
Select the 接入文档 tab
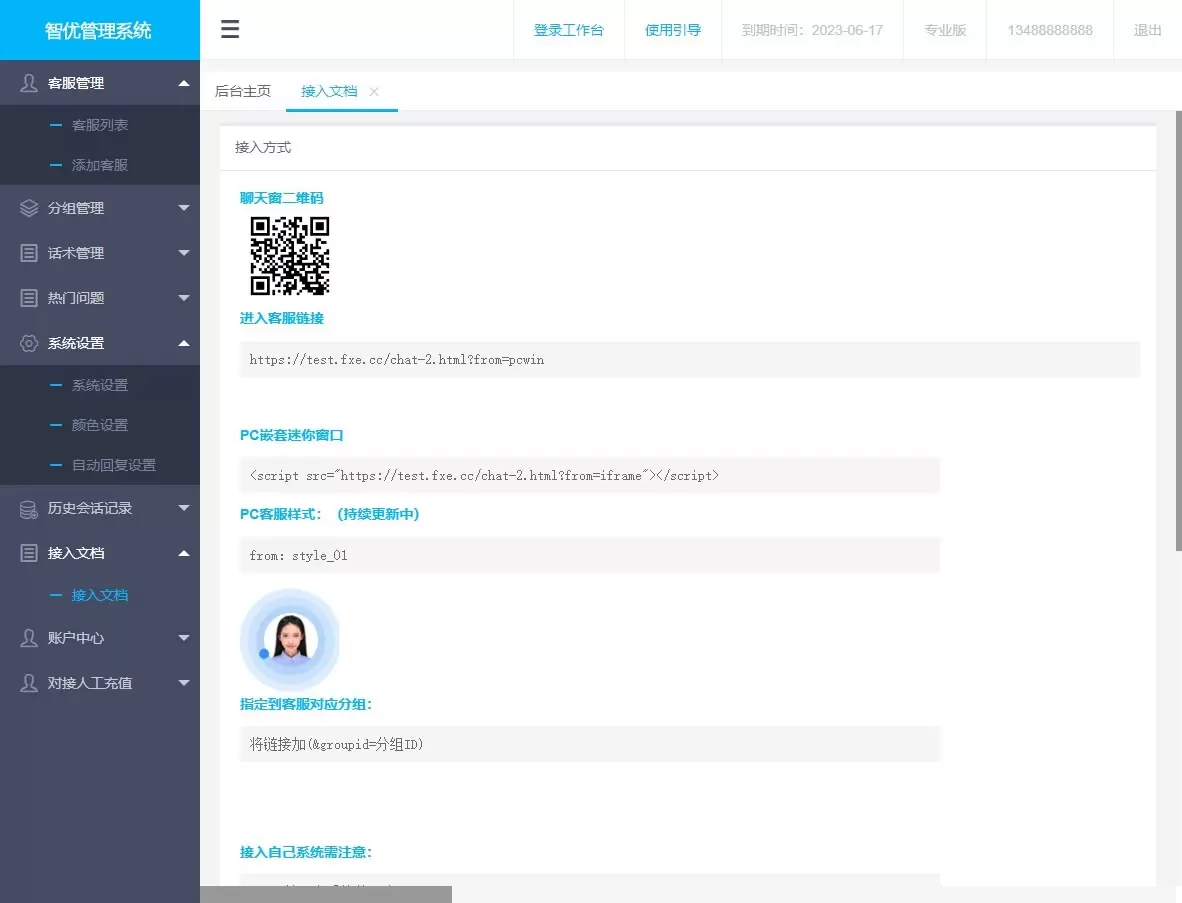coord(329,91)
